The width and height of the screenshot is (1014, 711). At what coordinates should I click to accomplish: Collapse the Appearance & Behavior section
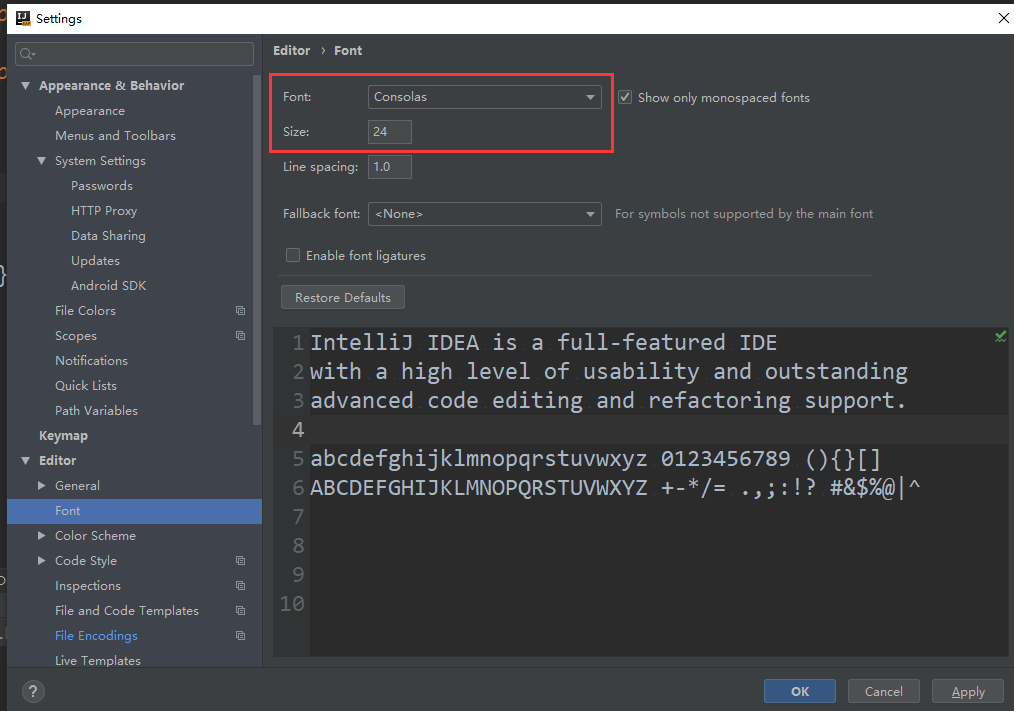[26, 85]
